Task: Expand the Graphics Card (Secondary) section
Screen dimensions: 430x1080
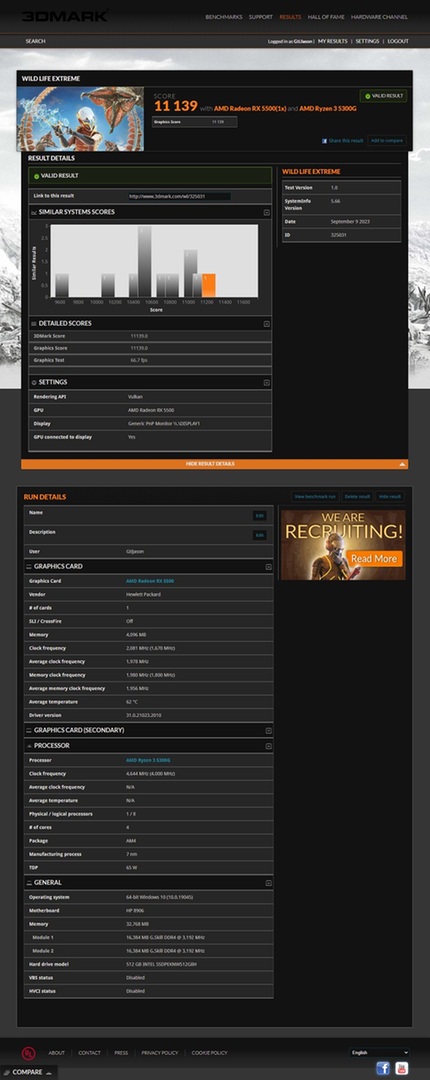Action: [268, 731]
